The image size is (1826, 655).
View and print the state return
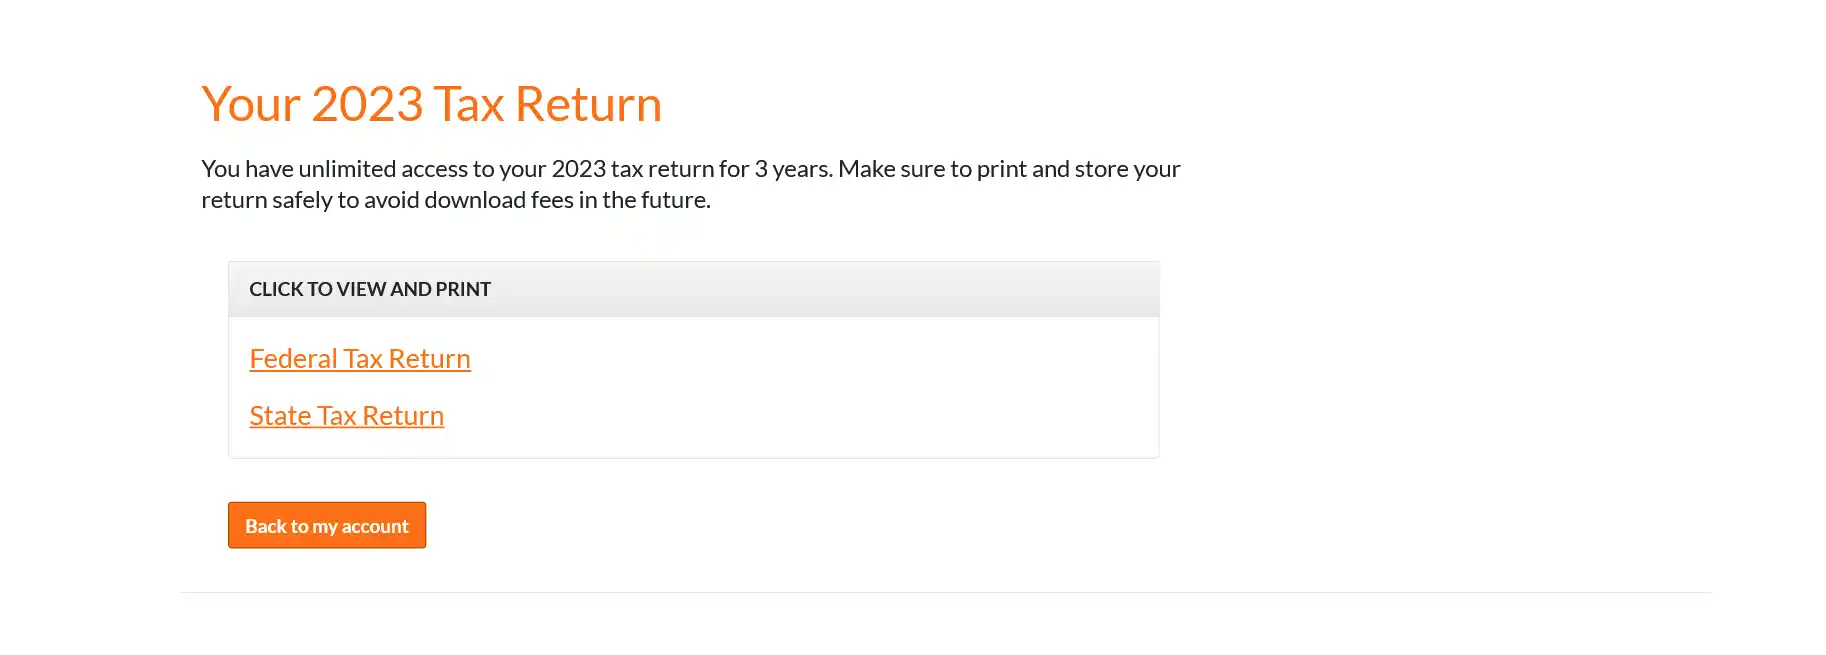346,416
